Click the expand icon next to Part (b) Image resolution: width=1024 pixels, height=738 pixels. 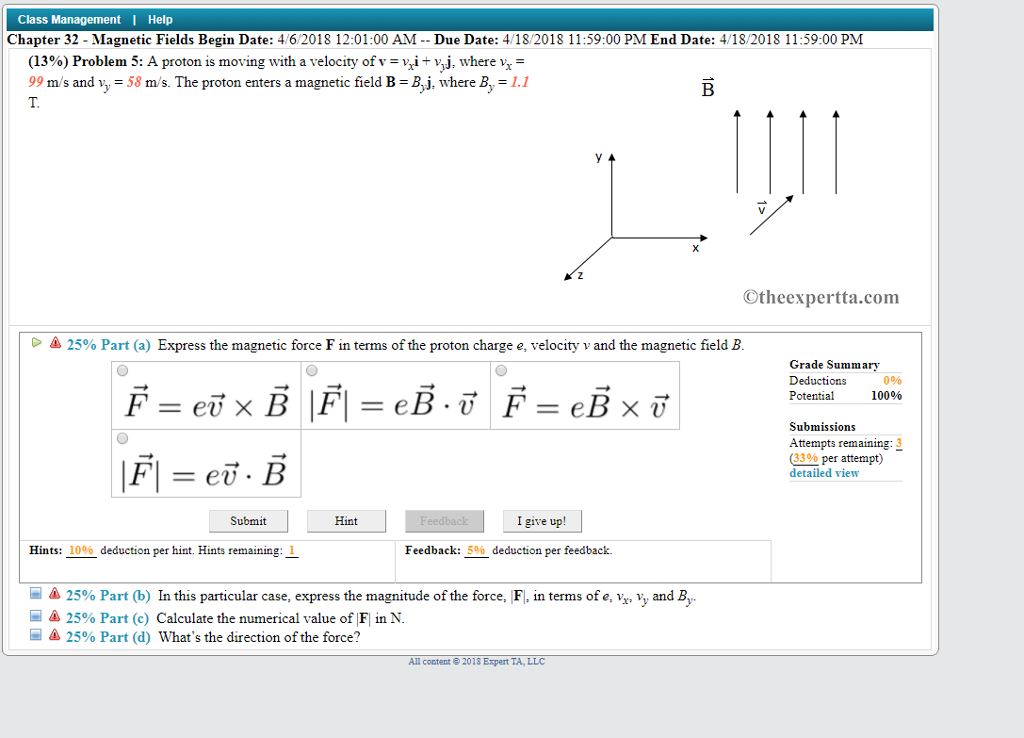click(35, 594)
